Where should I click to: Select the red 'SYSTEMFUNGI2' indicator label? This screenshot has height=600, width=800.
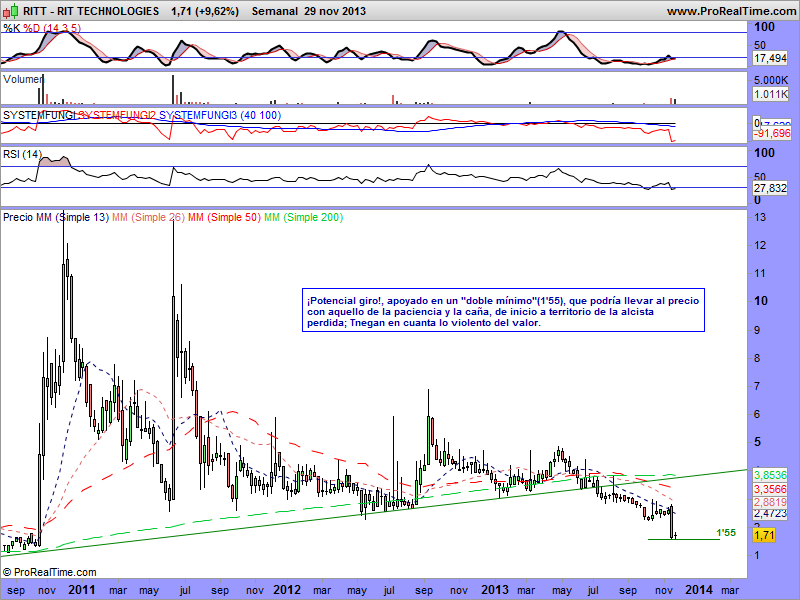click(x=118, y=115)
